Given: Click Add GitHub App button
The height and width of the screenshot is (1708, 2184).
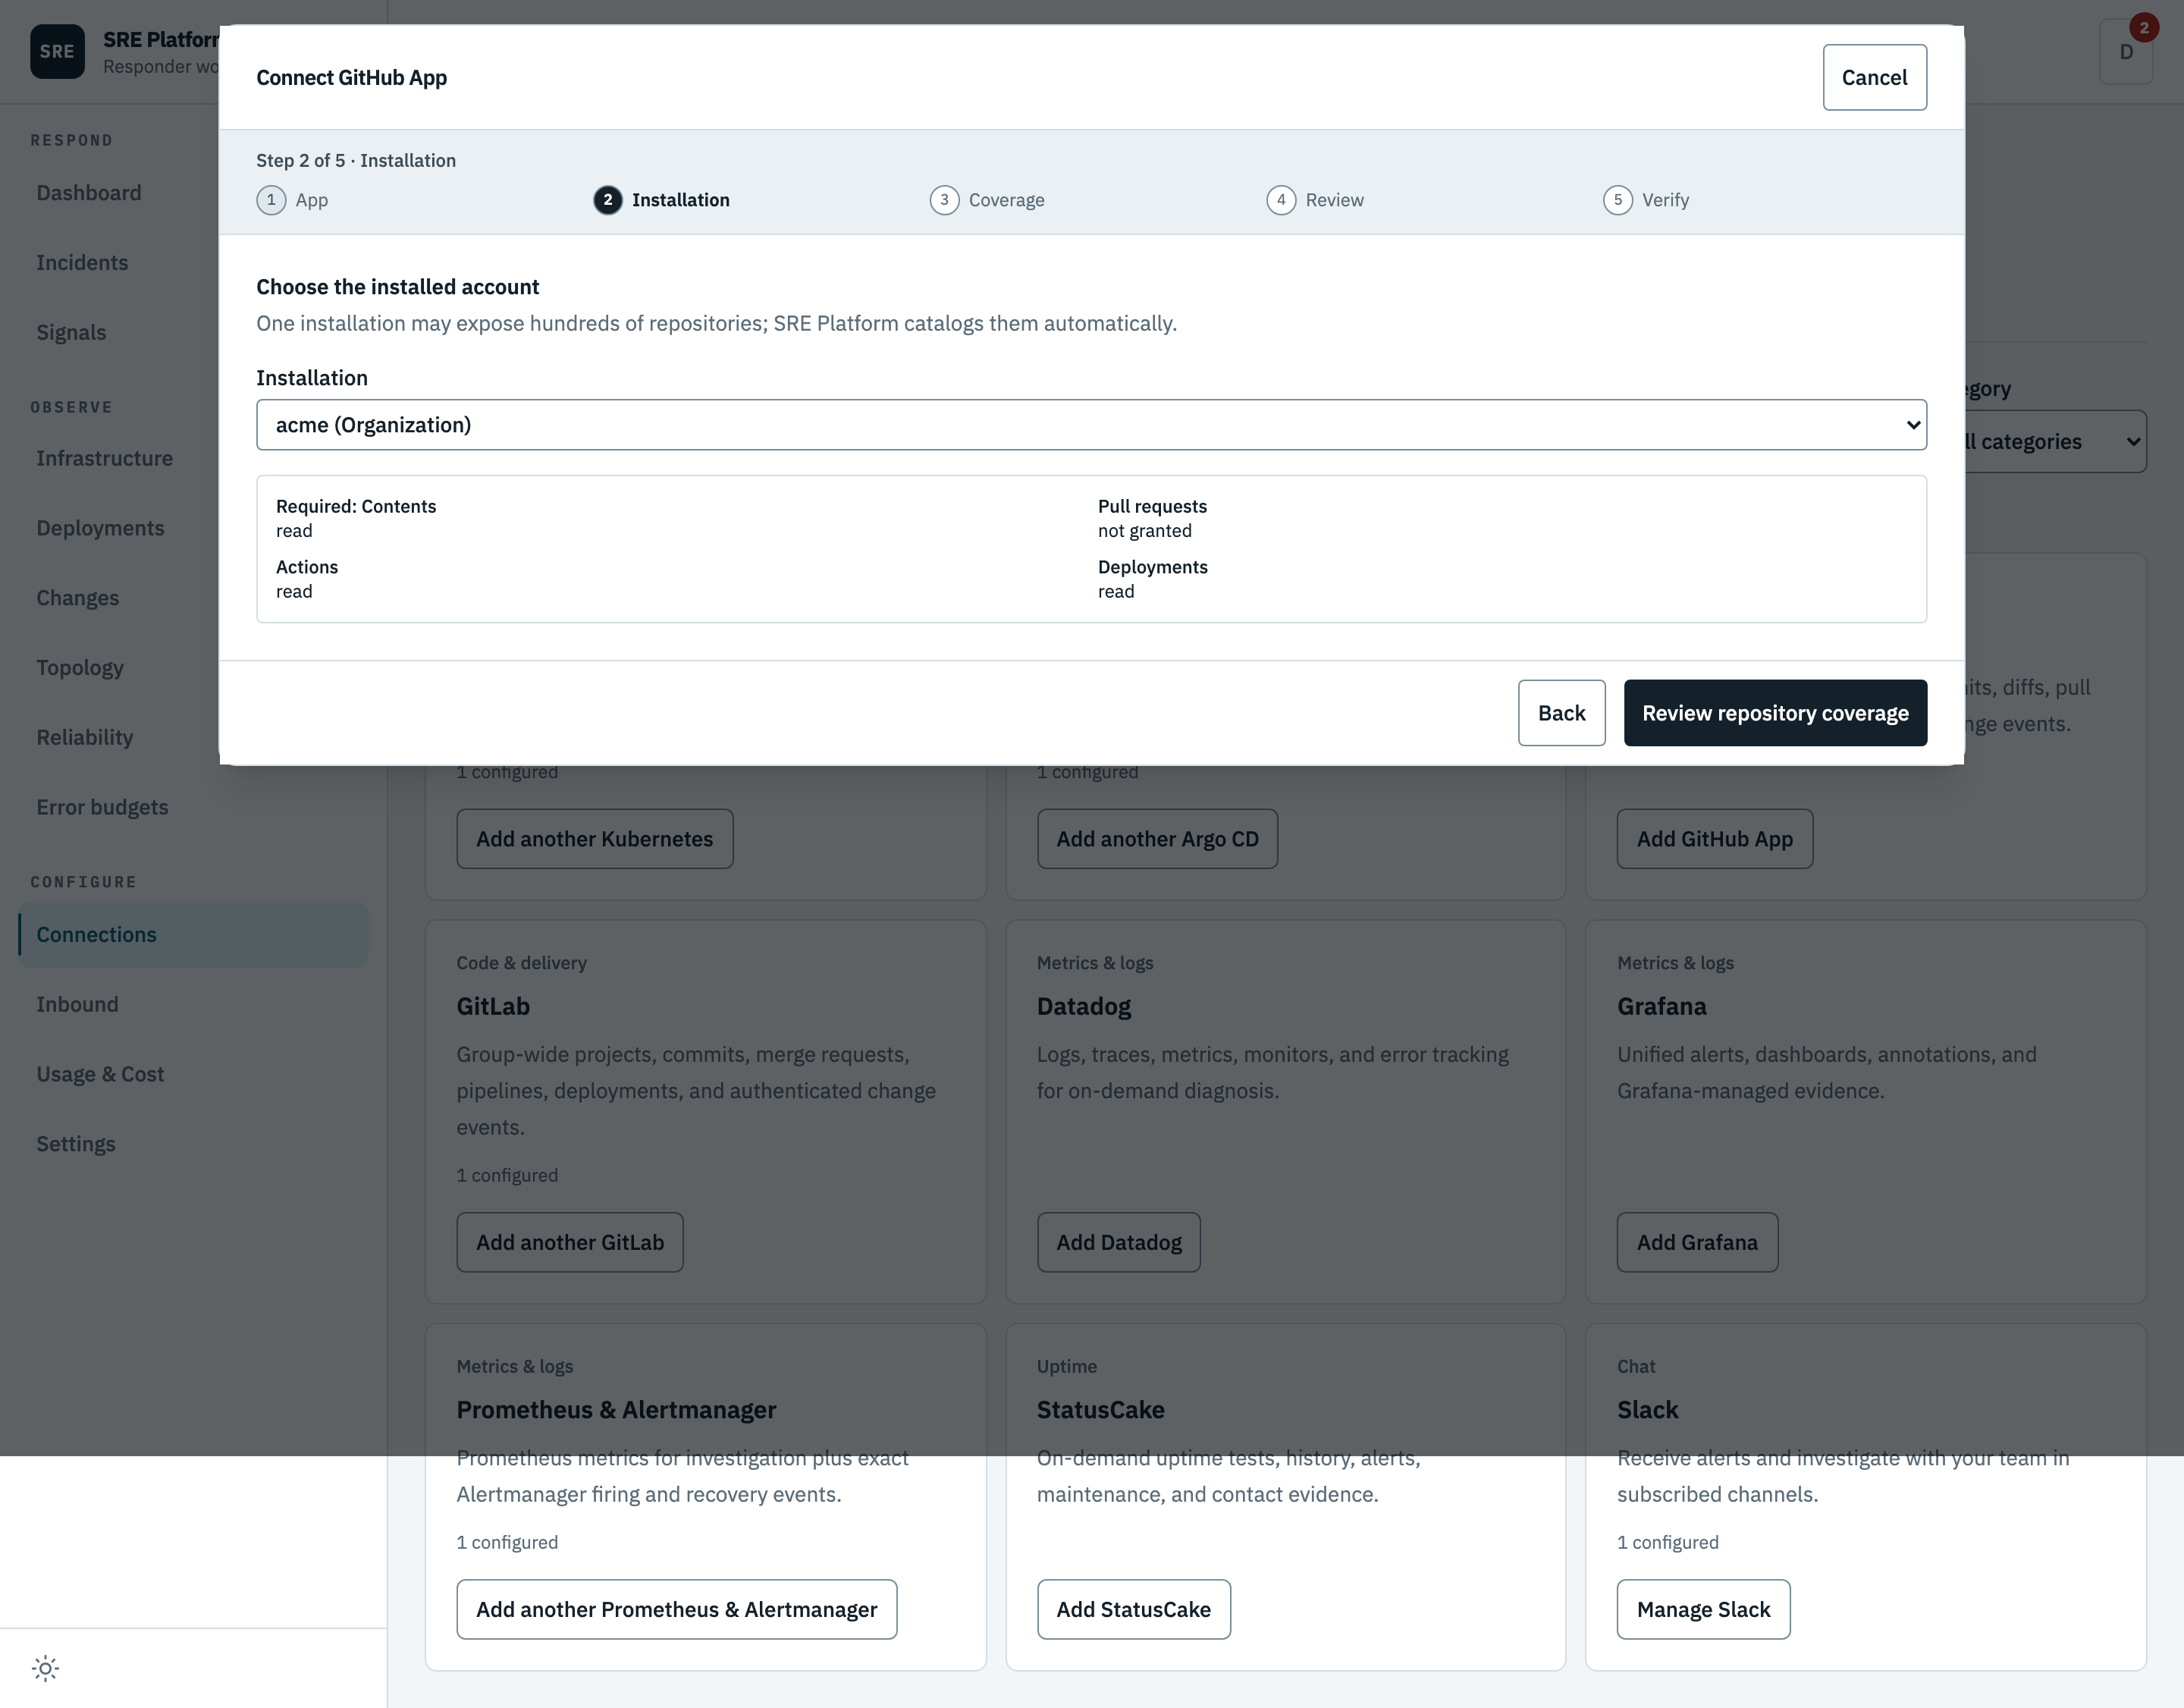Looking at the screenshot, I should [1714, 839].
